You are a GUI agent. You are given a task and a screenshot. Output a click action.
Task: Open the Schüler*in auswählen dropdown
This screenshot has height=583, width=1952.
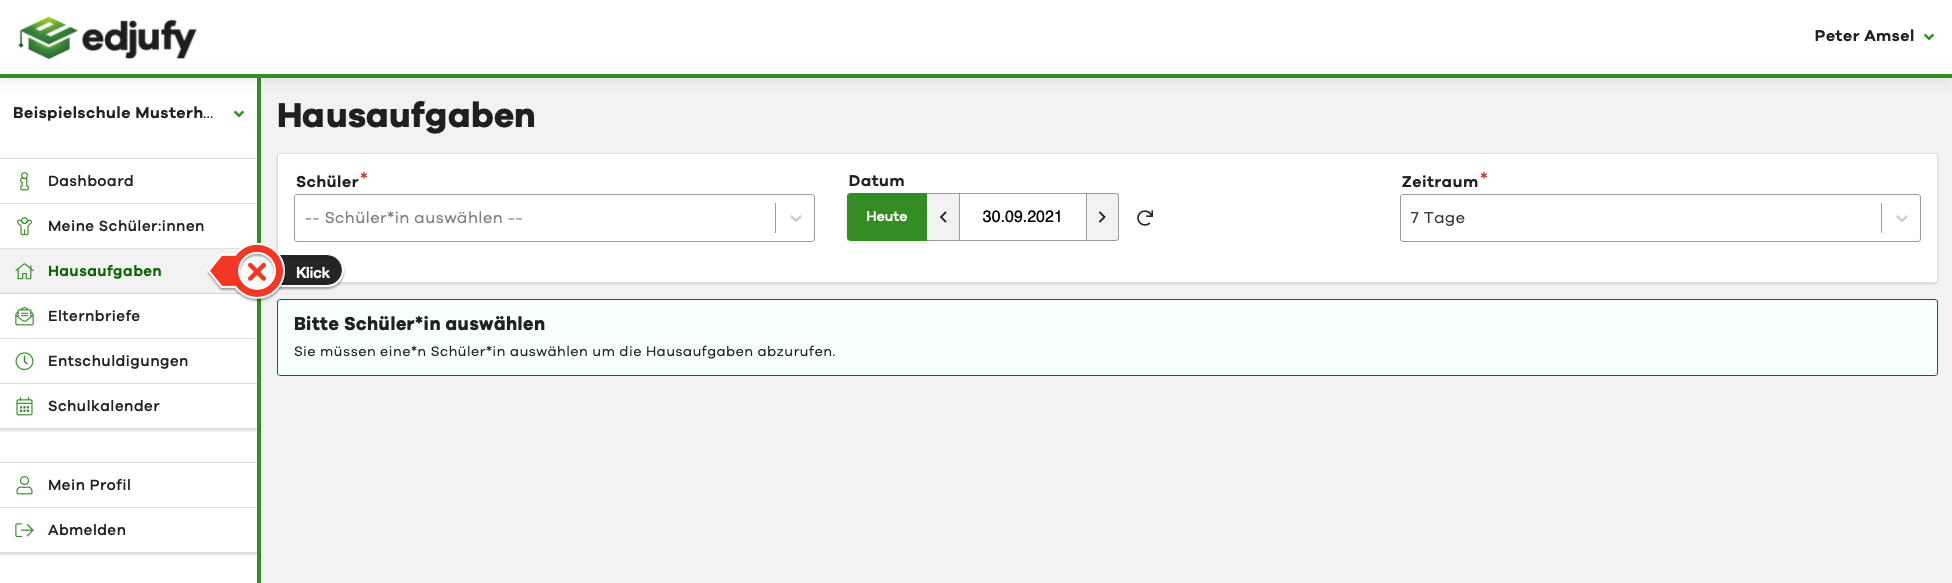[x=554, y=218]
